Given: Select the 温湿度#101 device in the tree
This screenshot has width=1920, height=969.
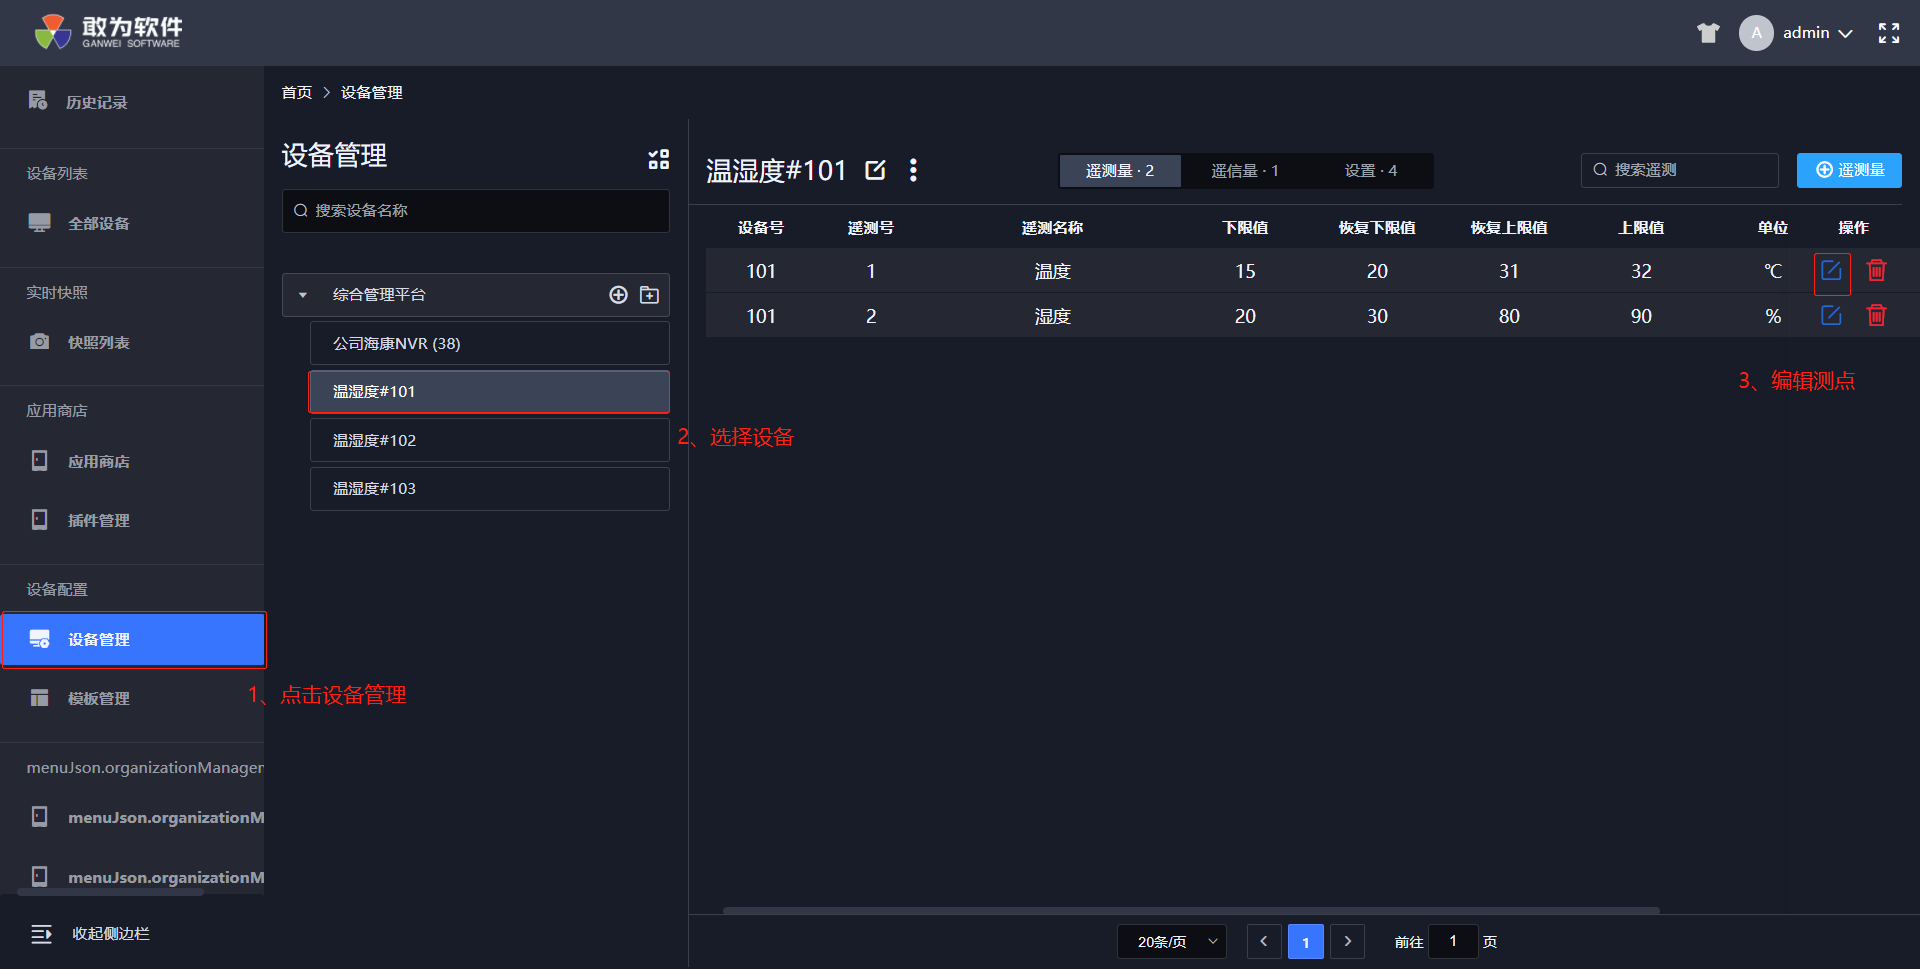Looking at the screenshot, I should click(x=490, y=392).
